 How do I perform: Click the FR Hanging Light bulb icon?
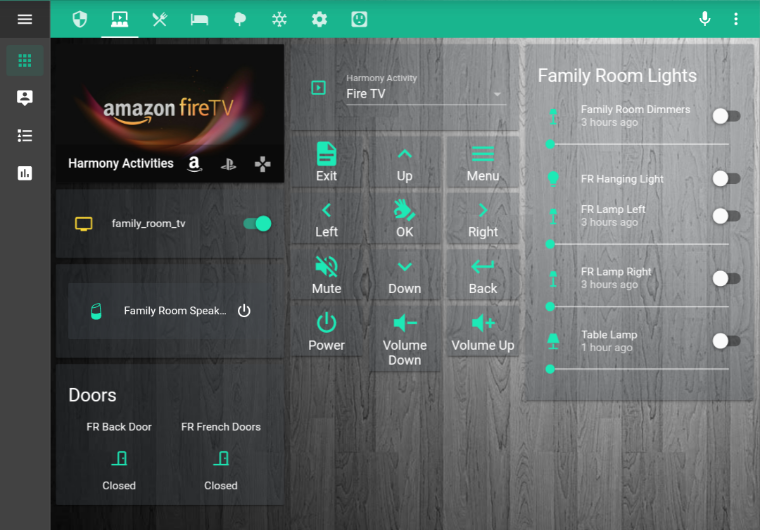(x=553, y=179)
